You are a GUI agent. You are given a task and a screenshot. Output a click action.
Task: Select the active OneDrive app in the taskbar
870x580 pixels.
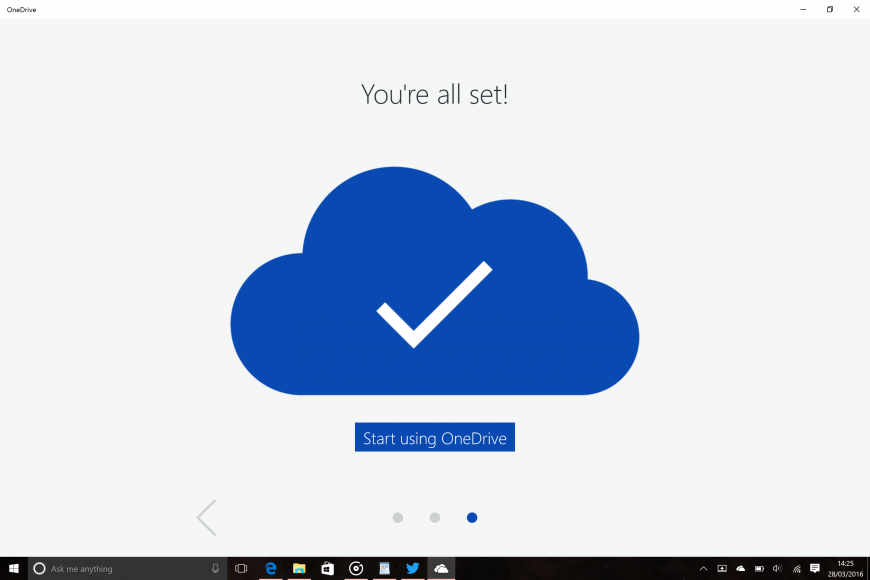440,568
